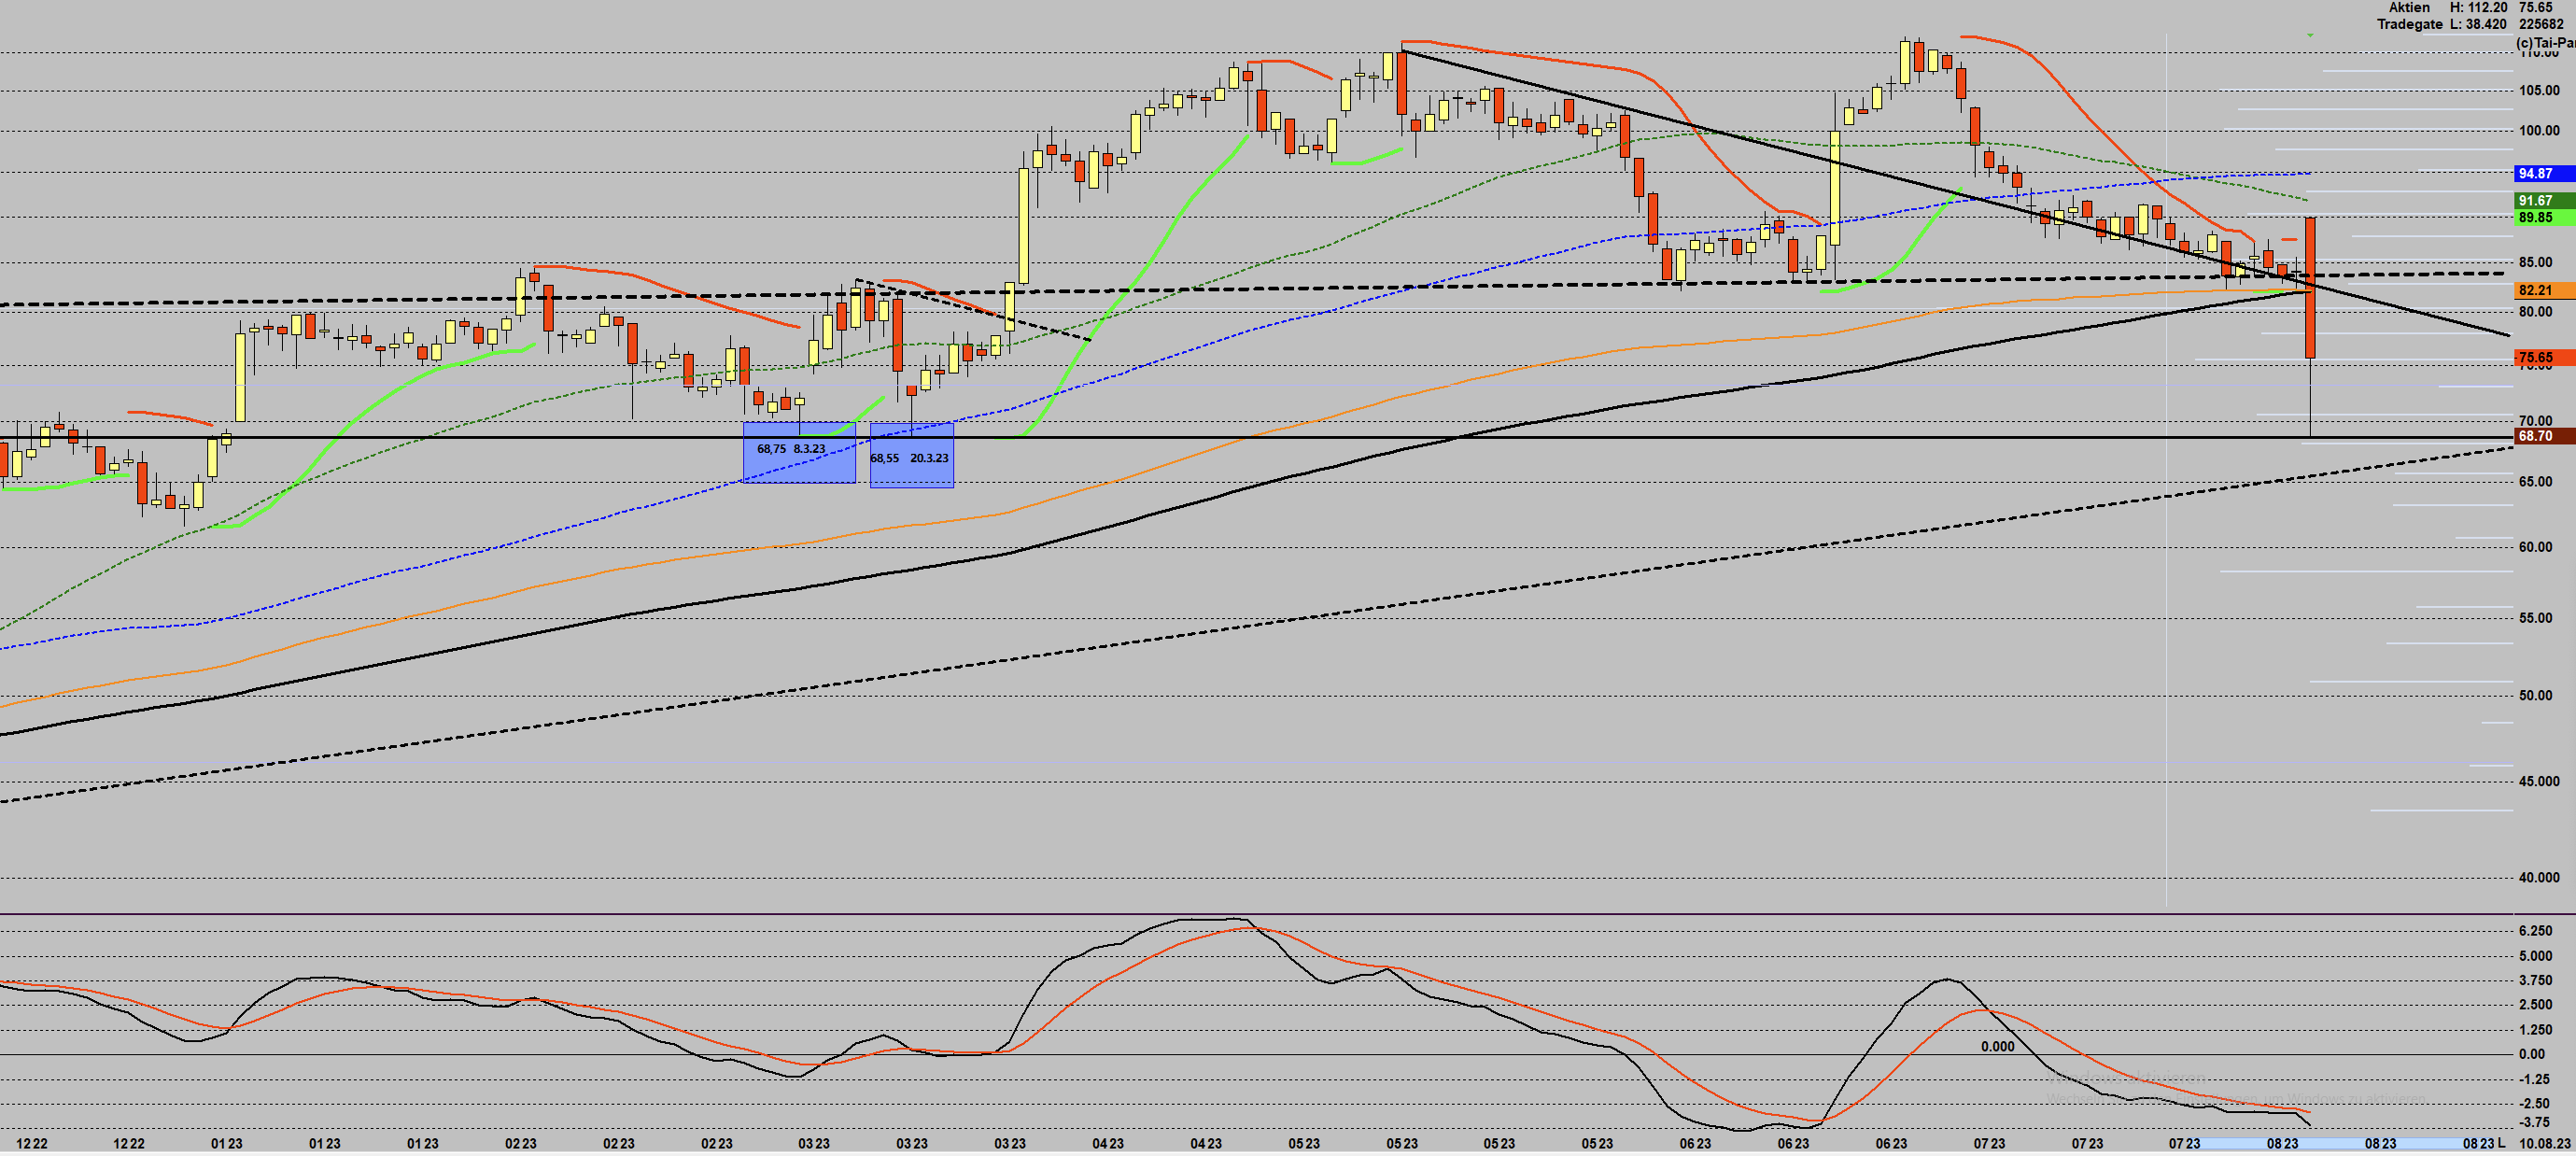Click the small green triangle marker at top
Screen dimensions: 2576x1156
pos(2310,36)
